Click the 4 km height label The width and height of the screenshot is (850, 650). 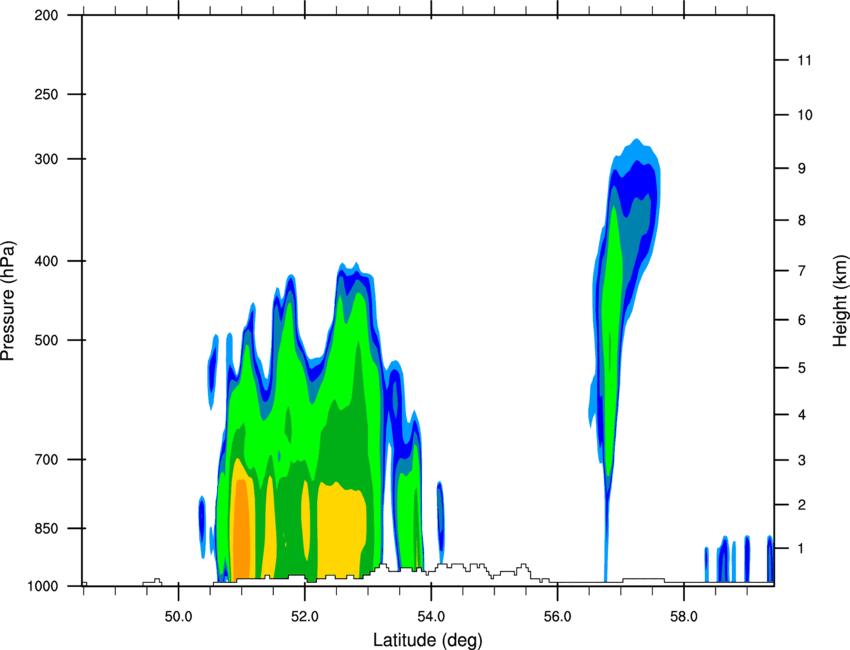click(802, 415)
